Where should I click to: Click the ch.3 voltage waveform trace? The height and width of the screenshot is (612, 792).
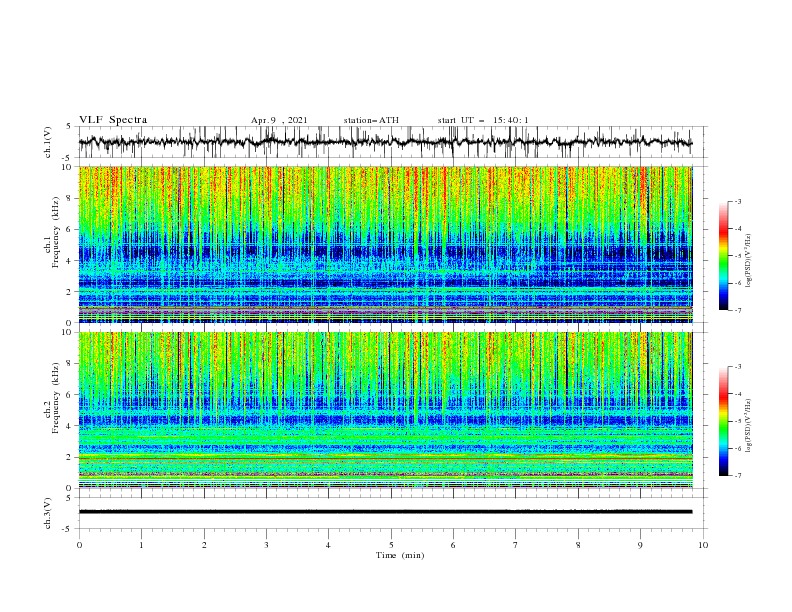coord(385,512)
